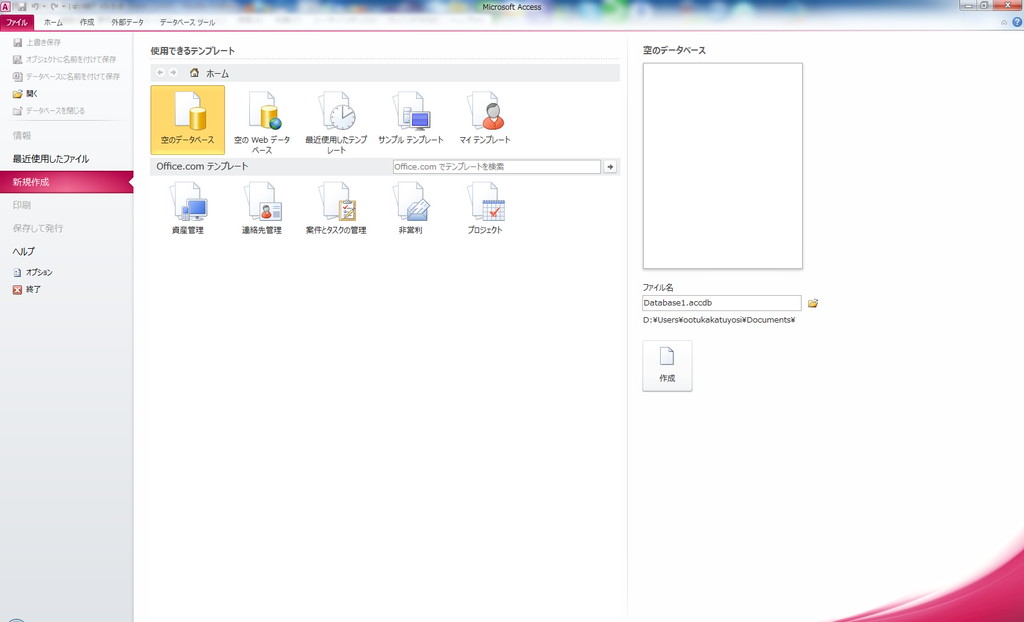Click the ファイル ribbon tab
This screenshot has height=622, width=1024.
[x=17, y=22]
